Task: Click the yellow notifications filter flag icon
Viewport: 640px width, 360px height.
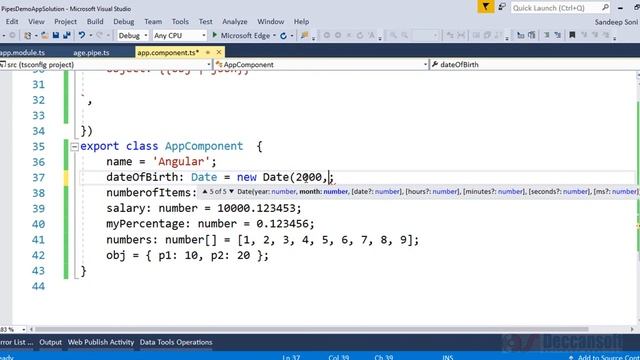Action: pos(486,7)
